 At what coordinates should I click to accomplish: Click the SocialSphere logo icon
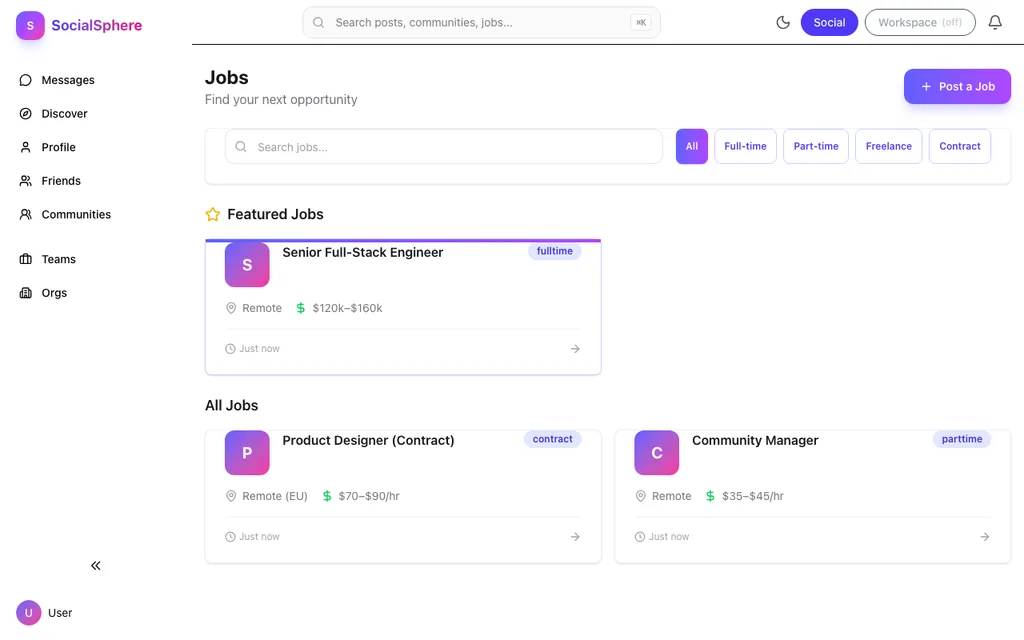30,25
